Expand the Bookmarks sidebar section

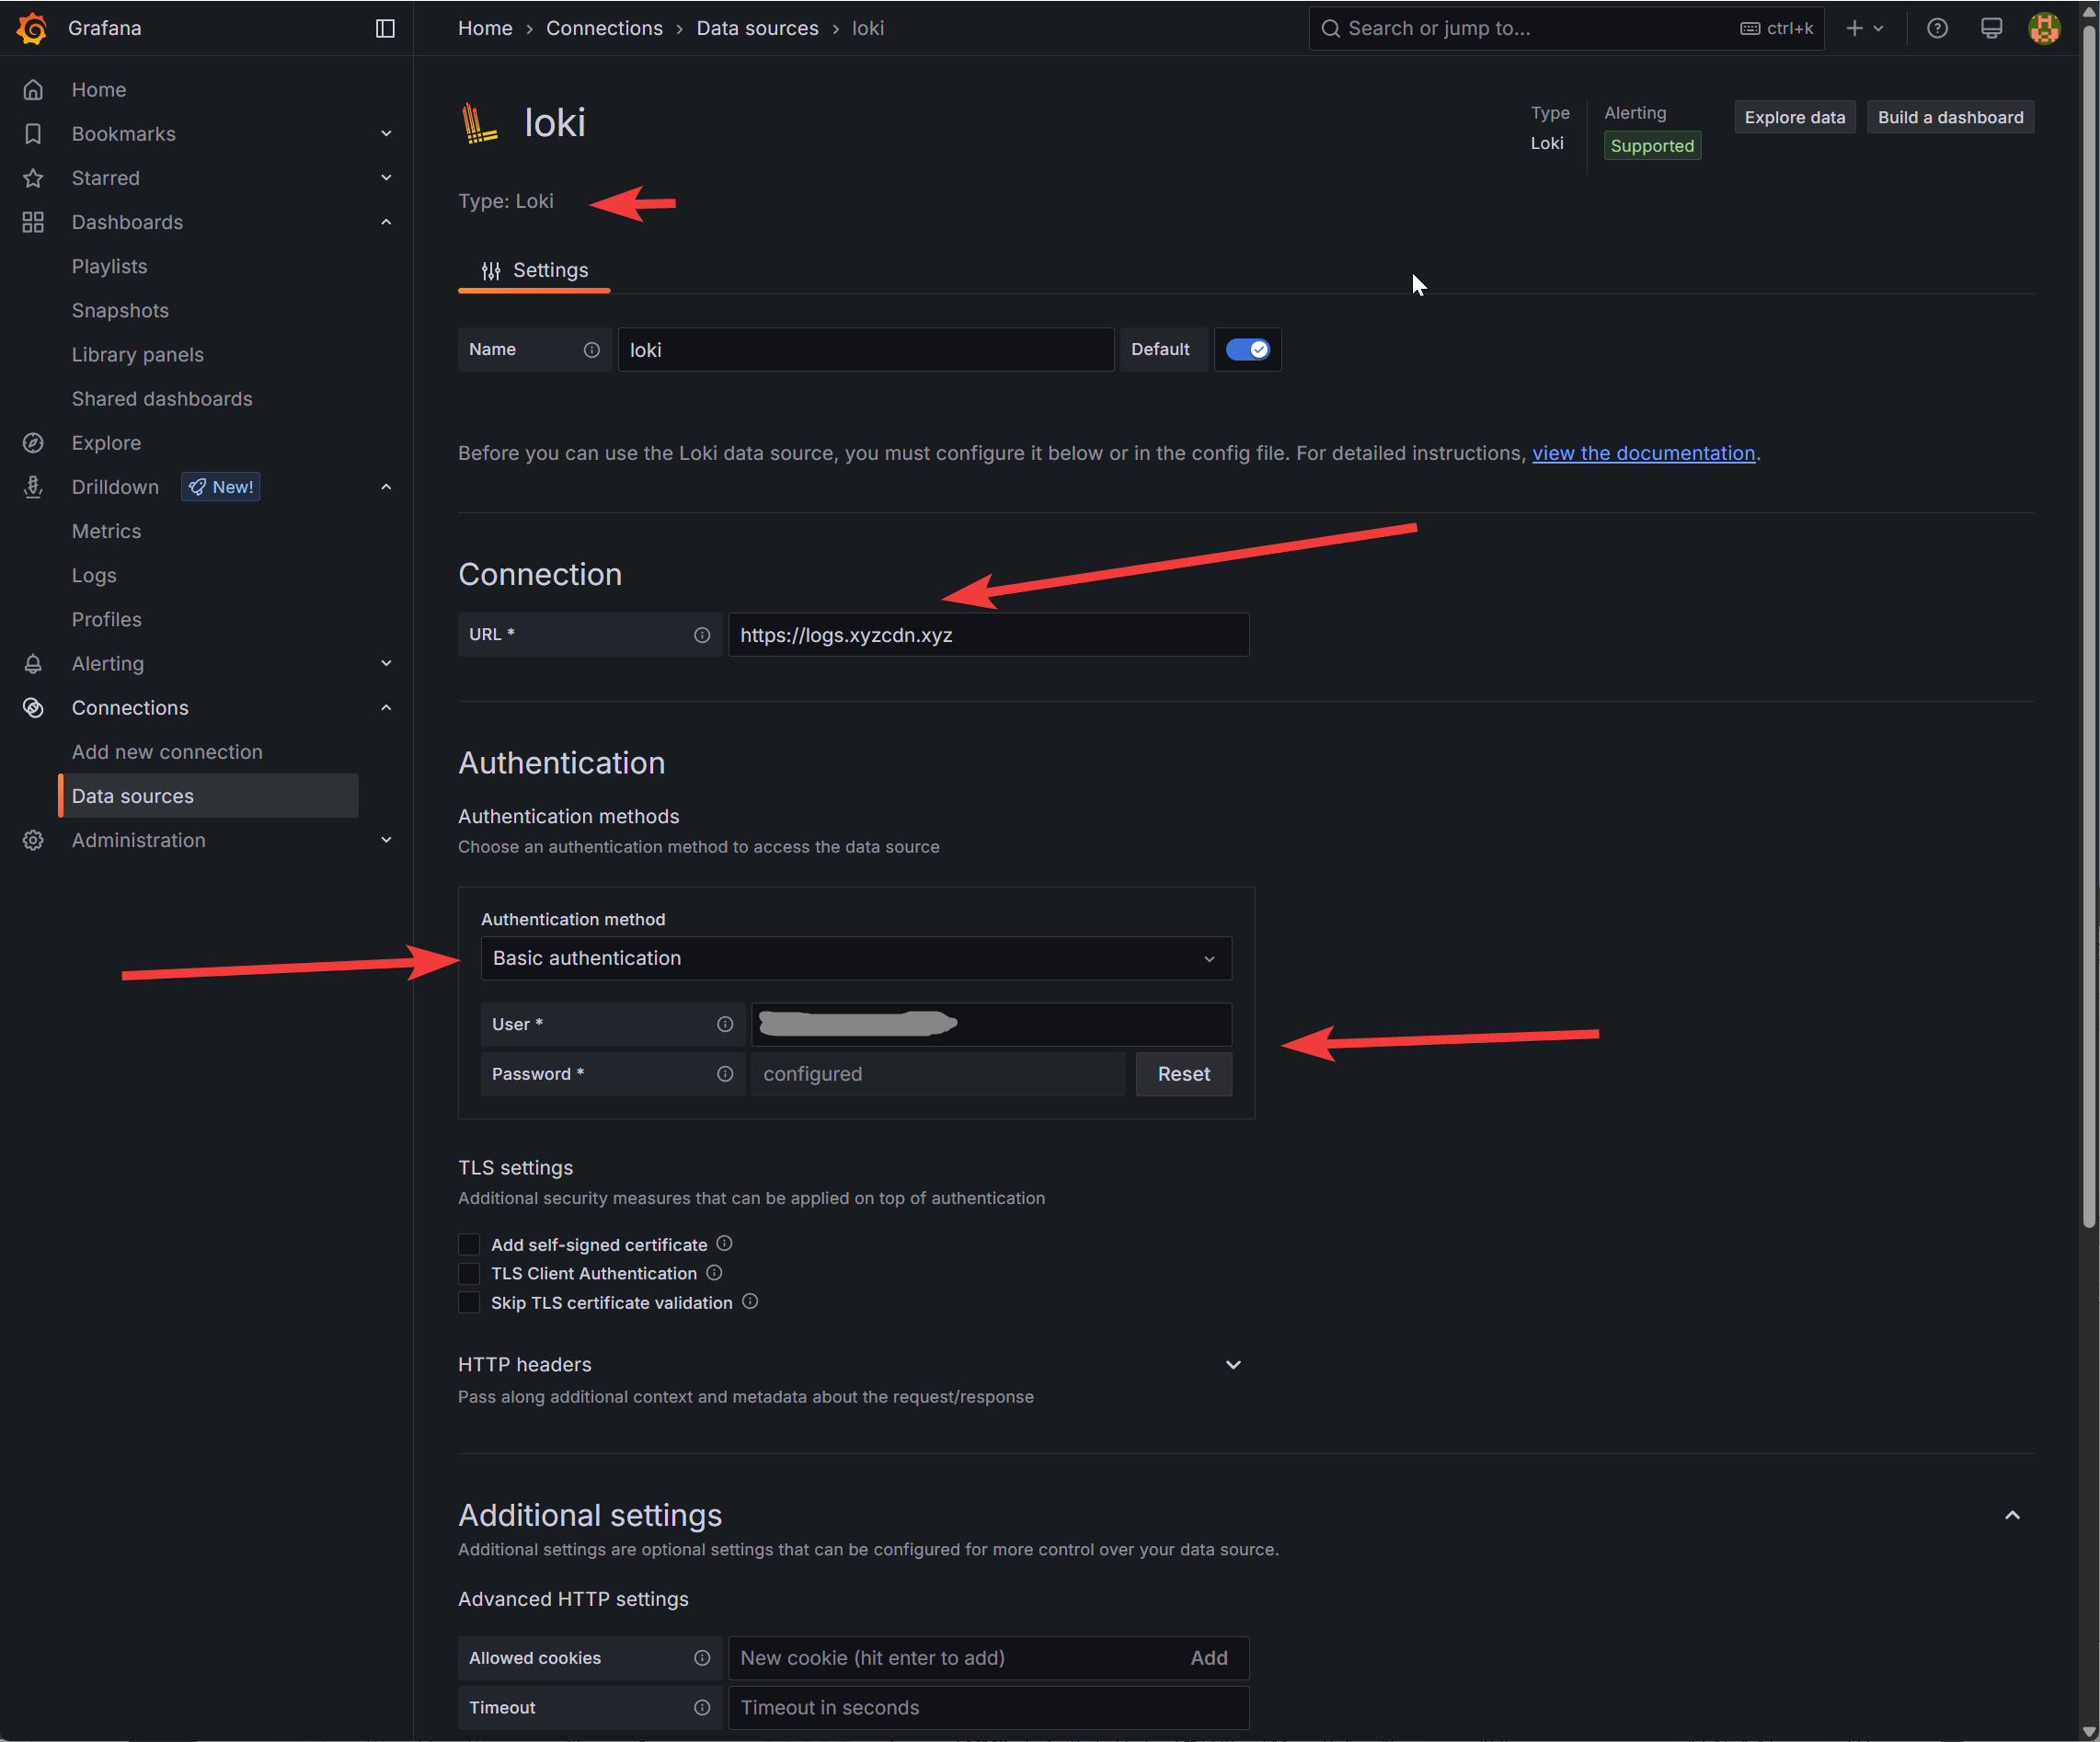click(386, 134)
